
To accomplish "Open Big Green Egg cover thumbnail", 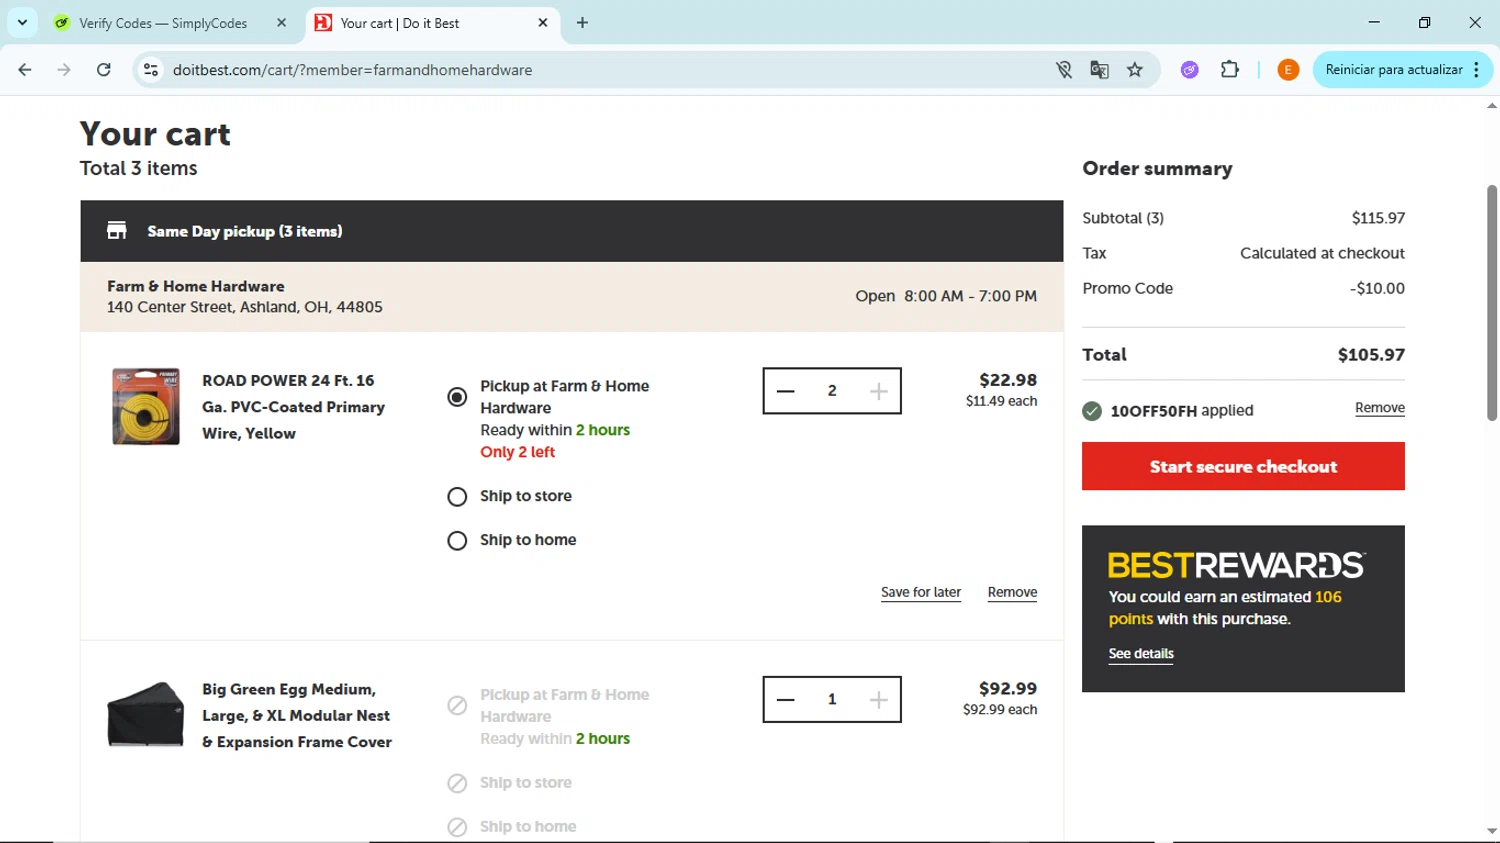I will [x=146, y=714].
